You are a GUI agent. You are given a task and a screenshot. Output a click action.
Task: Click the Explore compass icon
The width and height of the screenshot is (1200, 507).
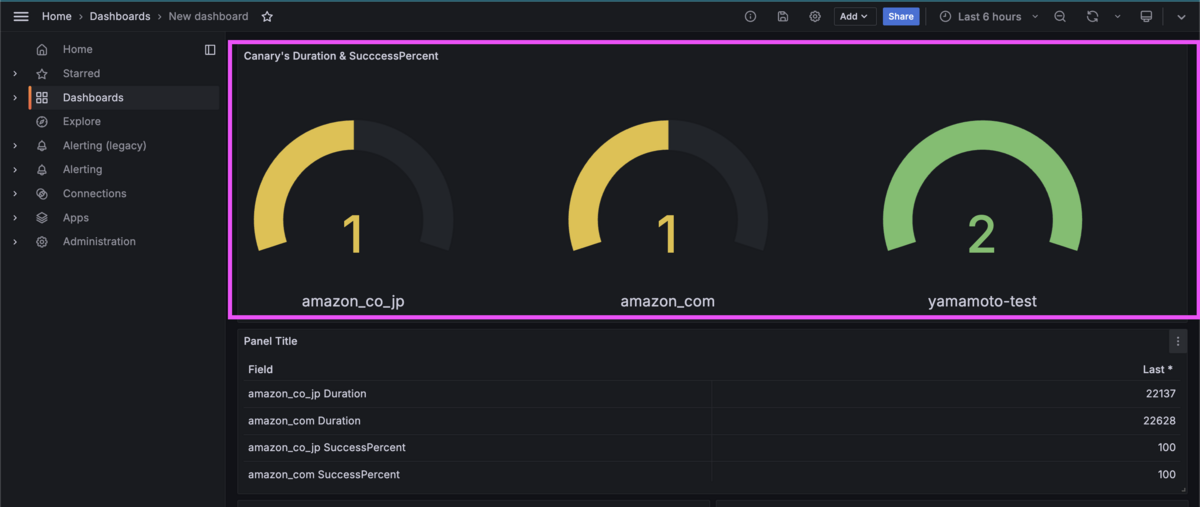tap(42, 121)
